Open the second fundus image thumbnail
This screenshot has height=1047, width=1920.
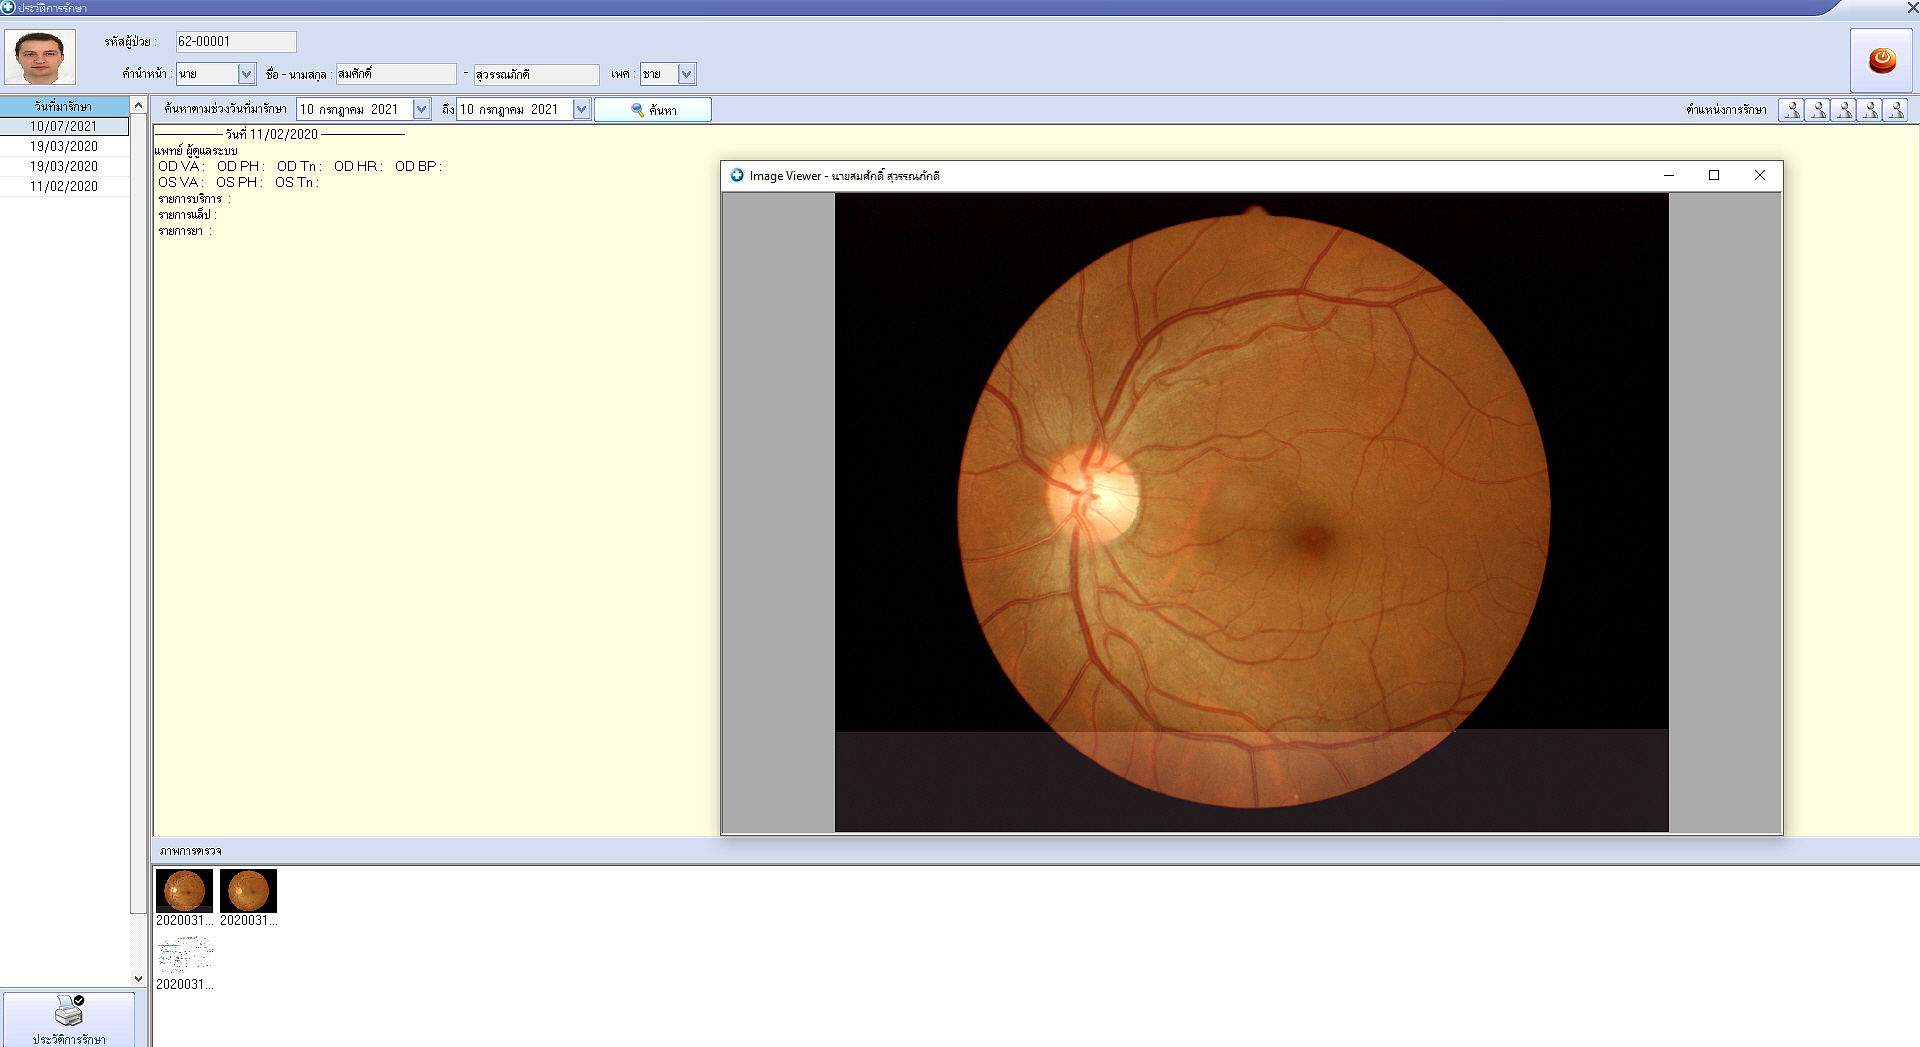coord(248,890)
